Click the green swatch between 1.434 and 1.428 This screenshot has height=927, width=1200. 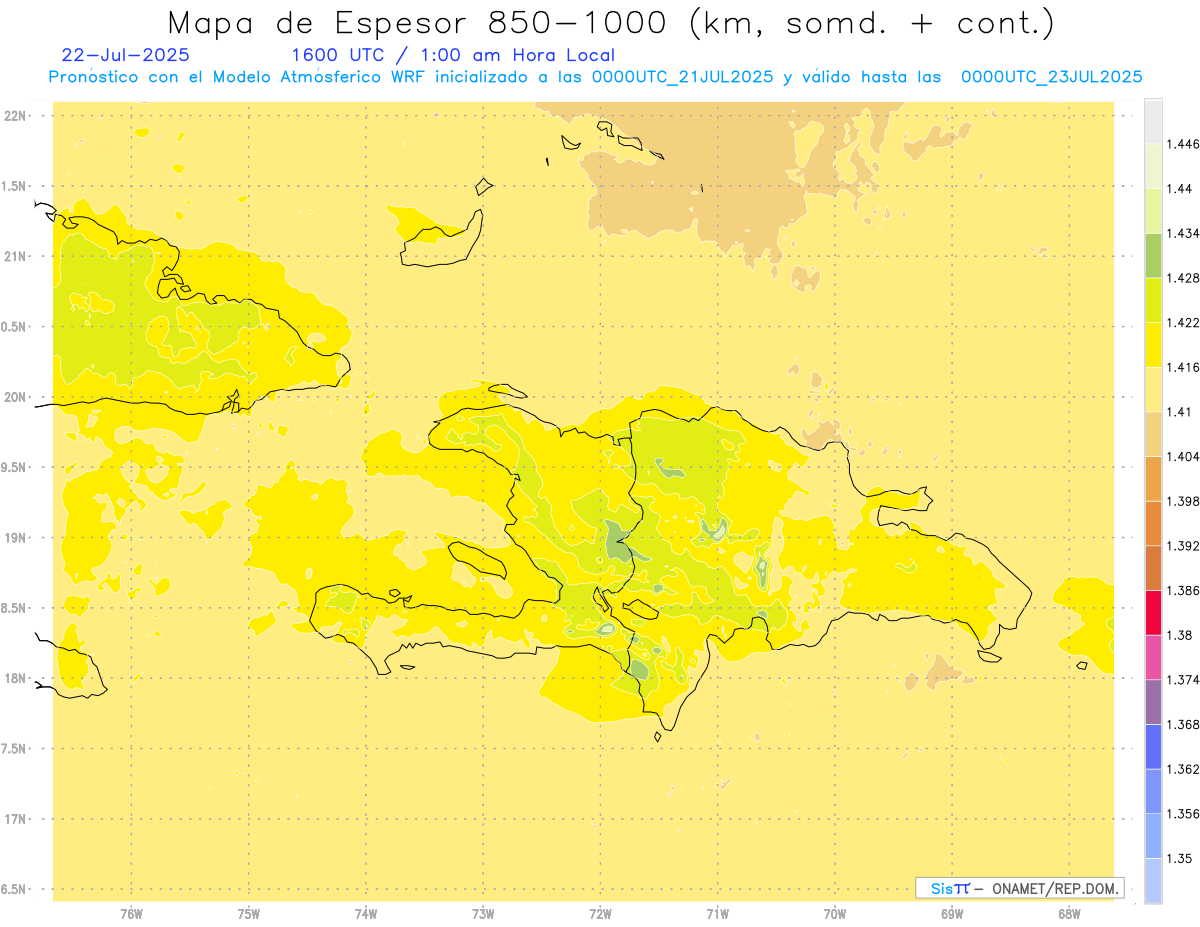(x=1153, y=256)
